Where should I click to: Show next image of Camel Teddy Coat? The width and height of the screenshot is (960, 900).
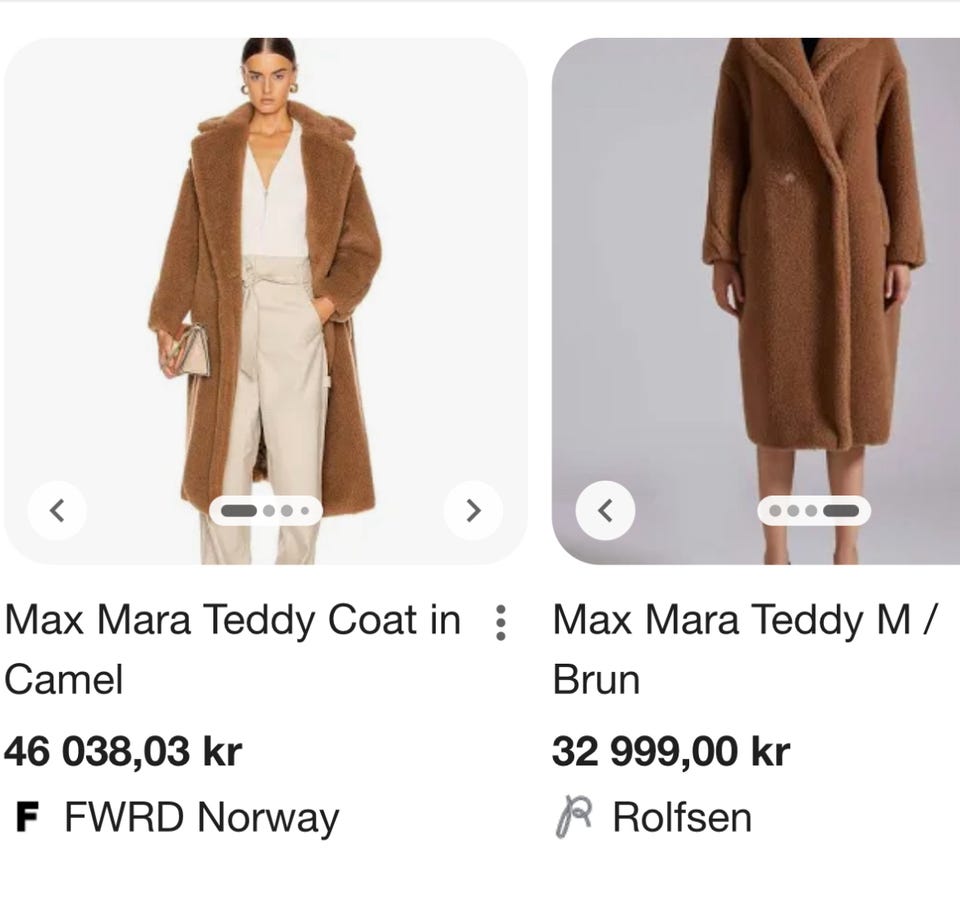473,510
